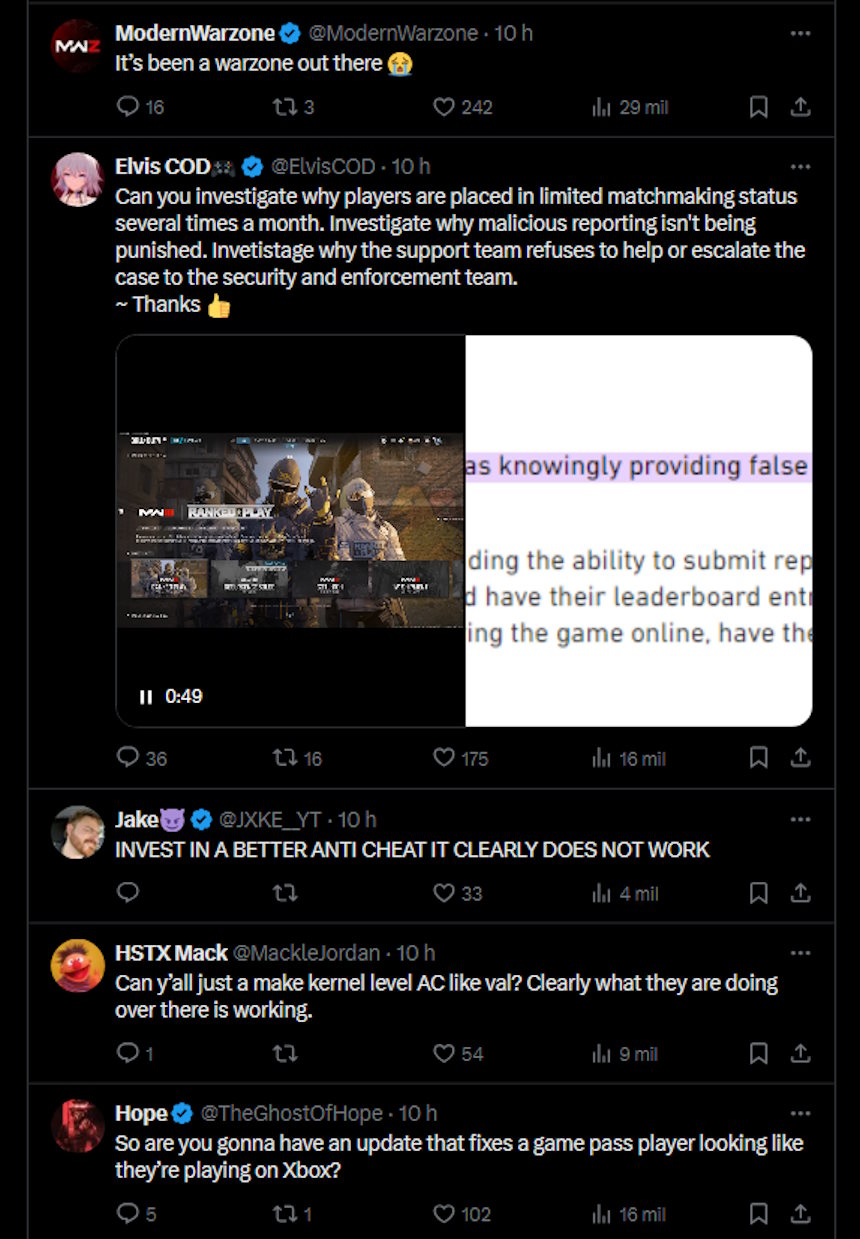Open more options on Hope's tweet
The width and height of the screenshot is (860, 1239).
(x=800, y=1113)
